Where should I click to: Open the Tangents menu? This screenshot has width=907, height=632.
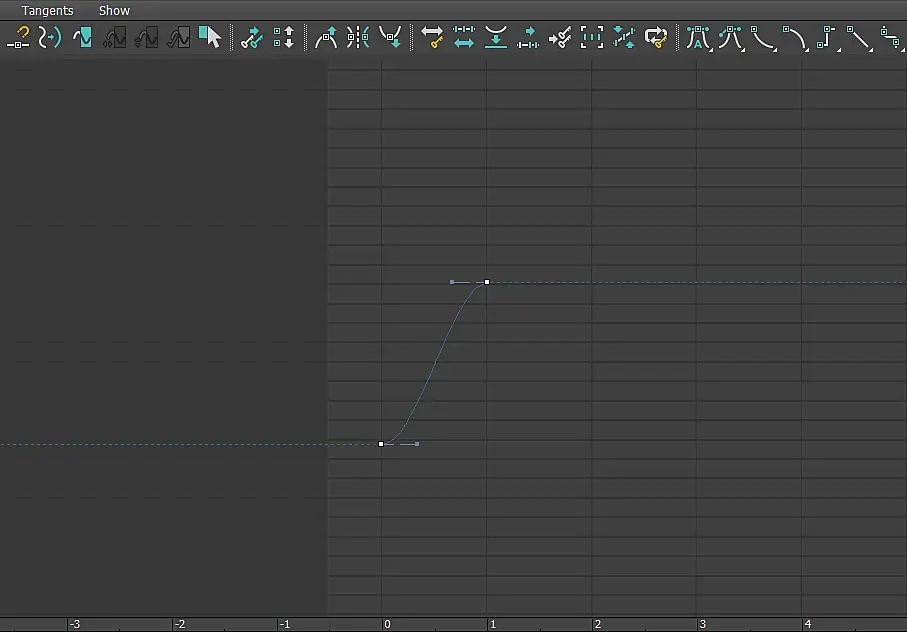point(47,10)
